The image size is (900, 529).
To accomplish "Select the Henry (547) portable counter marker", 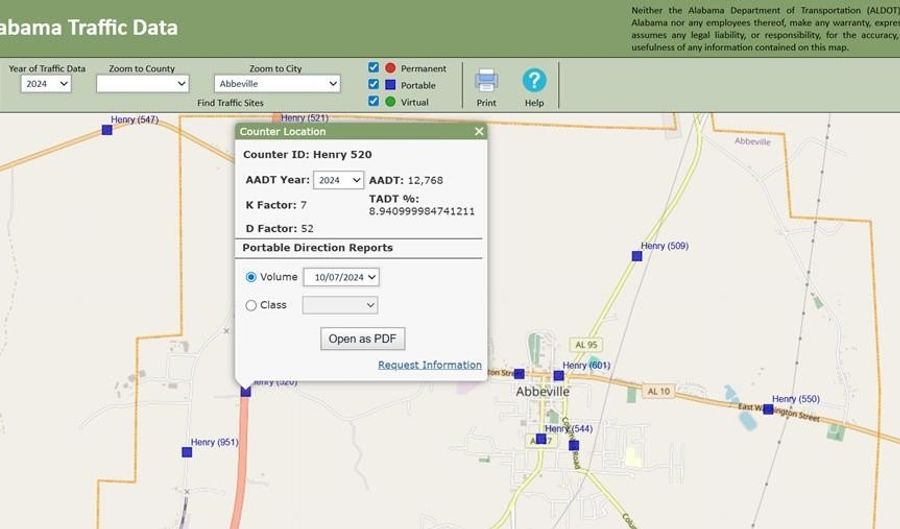I will click(x=107, y=129).
